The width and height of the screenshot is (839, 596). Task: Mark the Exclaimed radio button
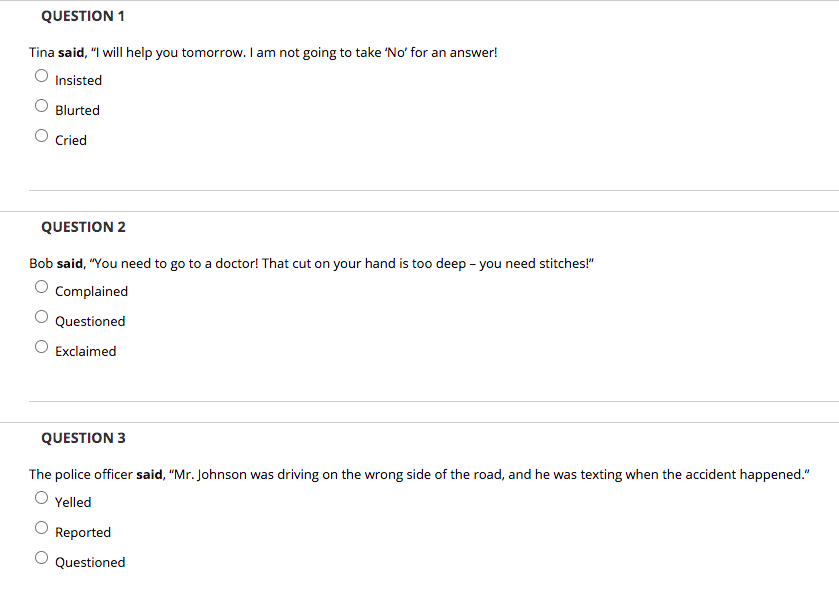pos(41,347)
